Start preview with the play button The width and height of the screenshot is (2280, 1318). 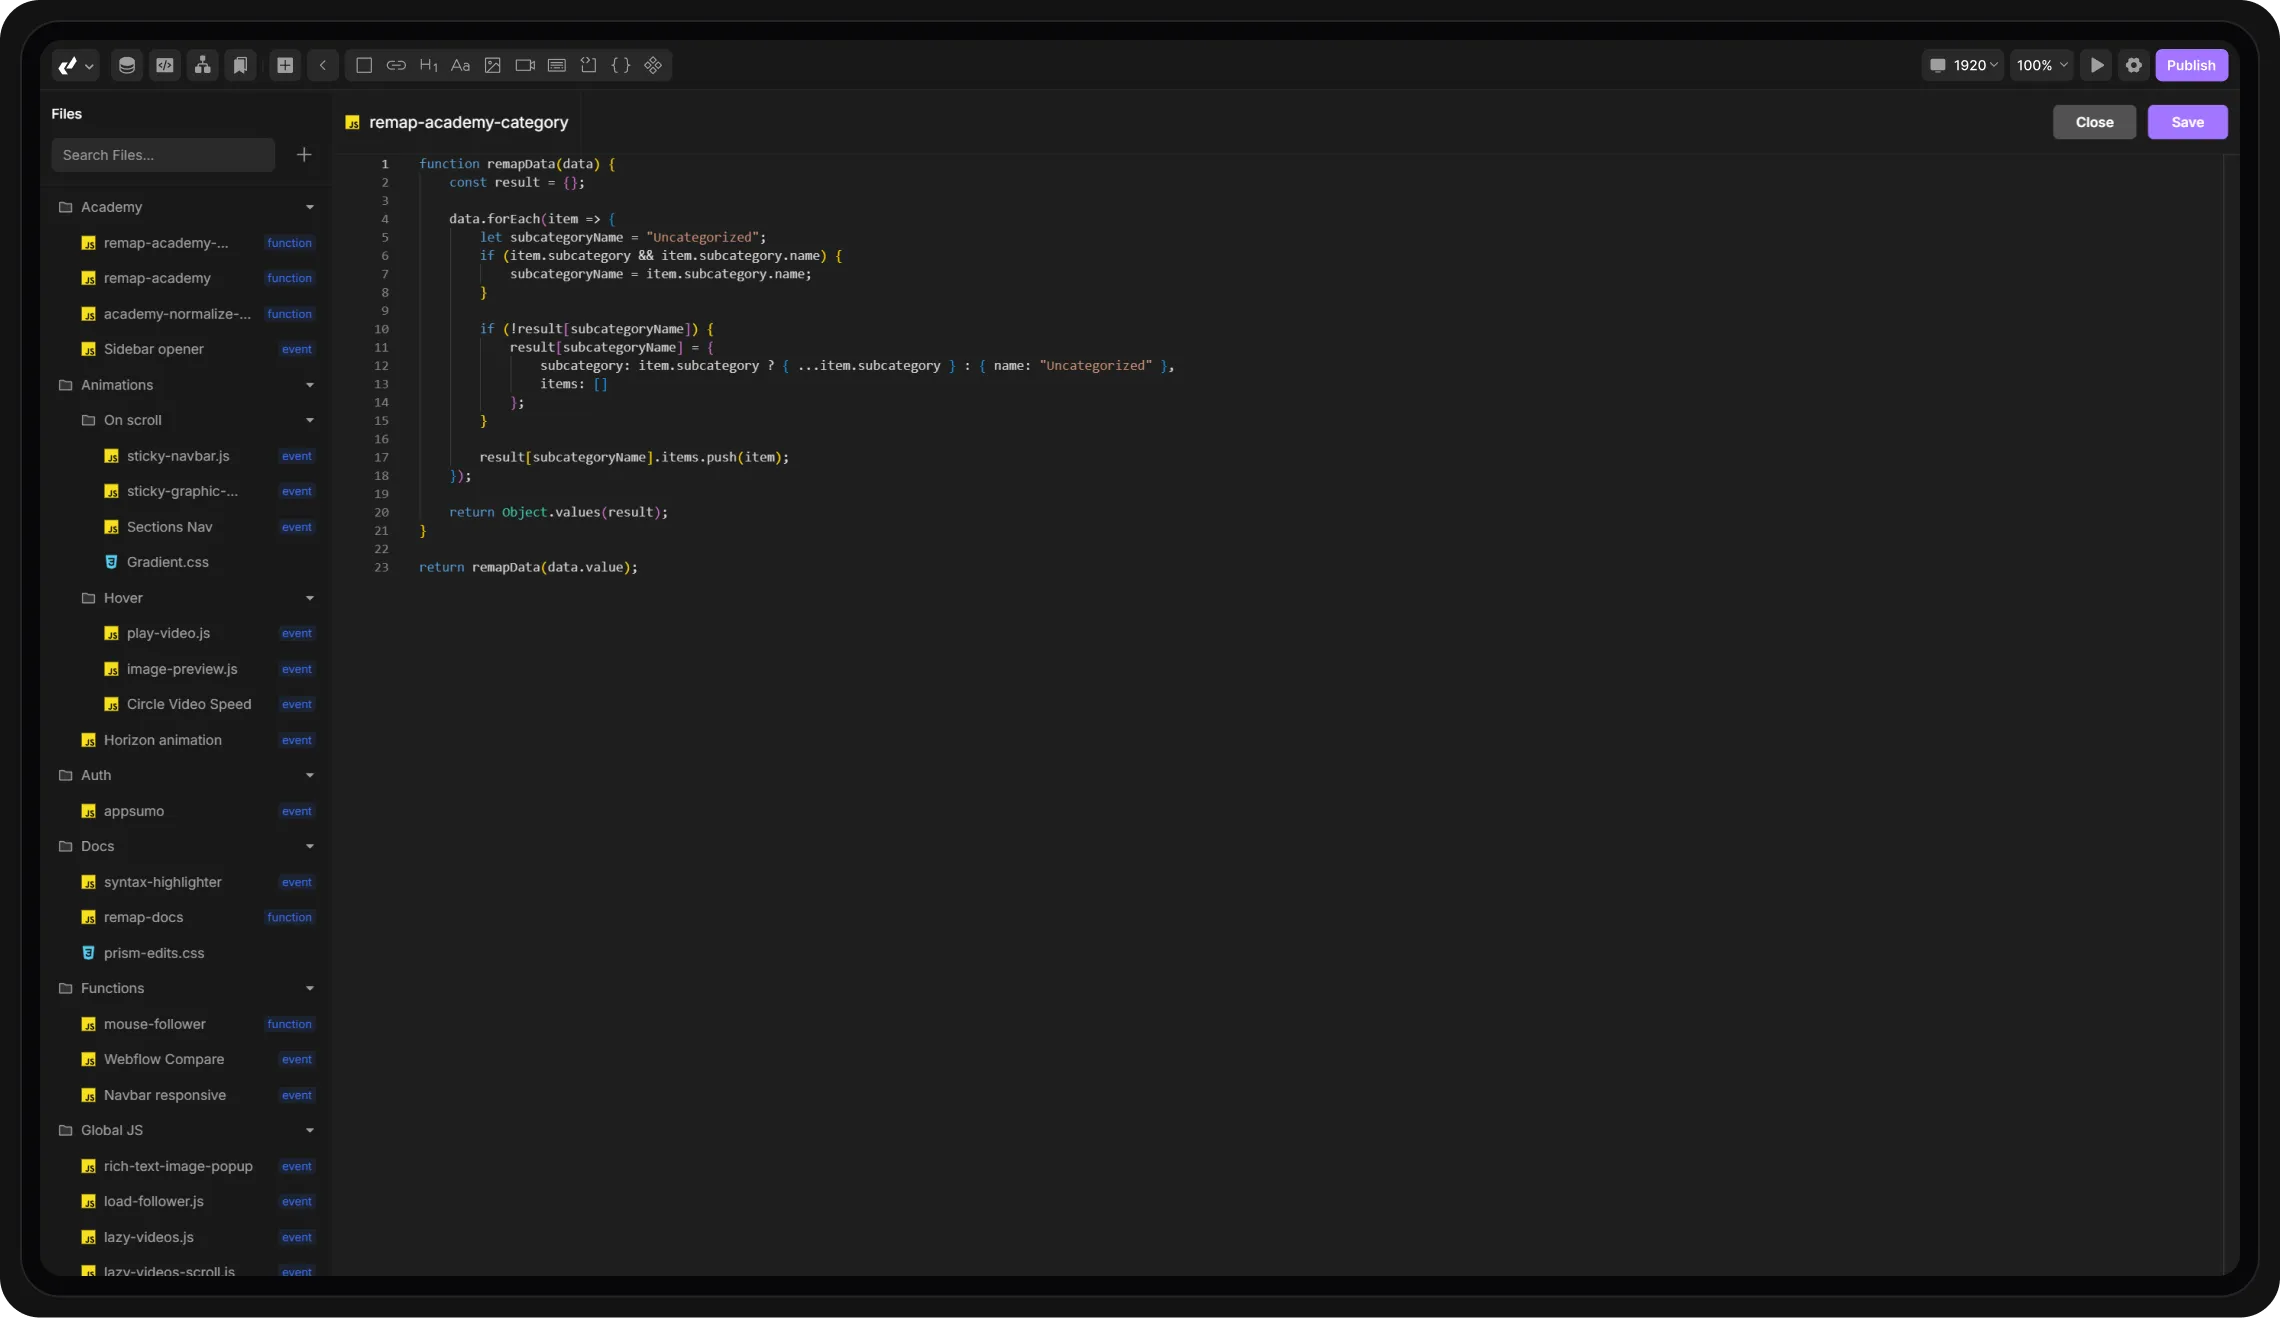(x=2097, y=65)
